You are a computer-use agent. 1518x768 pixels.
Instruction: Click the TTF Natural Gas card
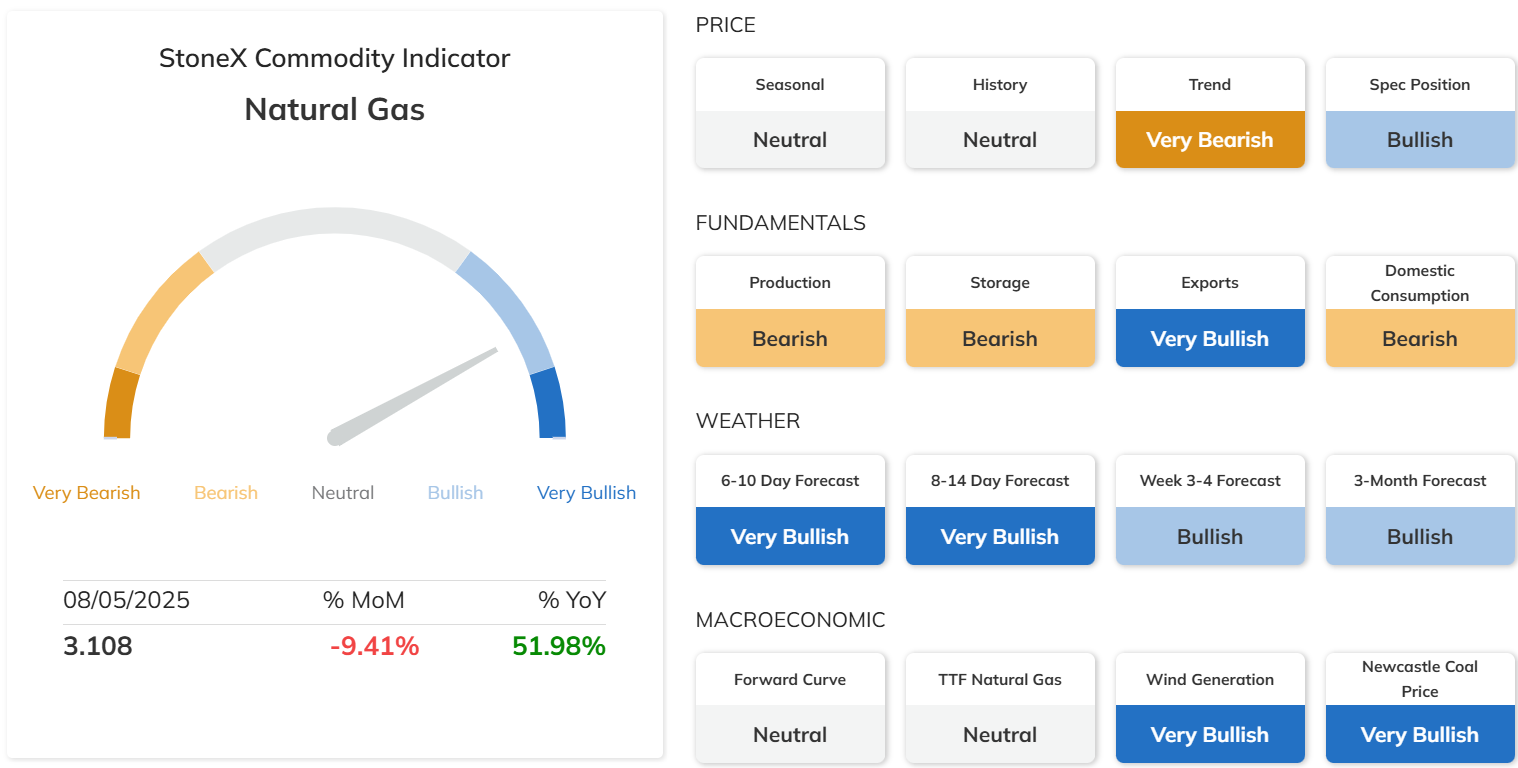1000,707
